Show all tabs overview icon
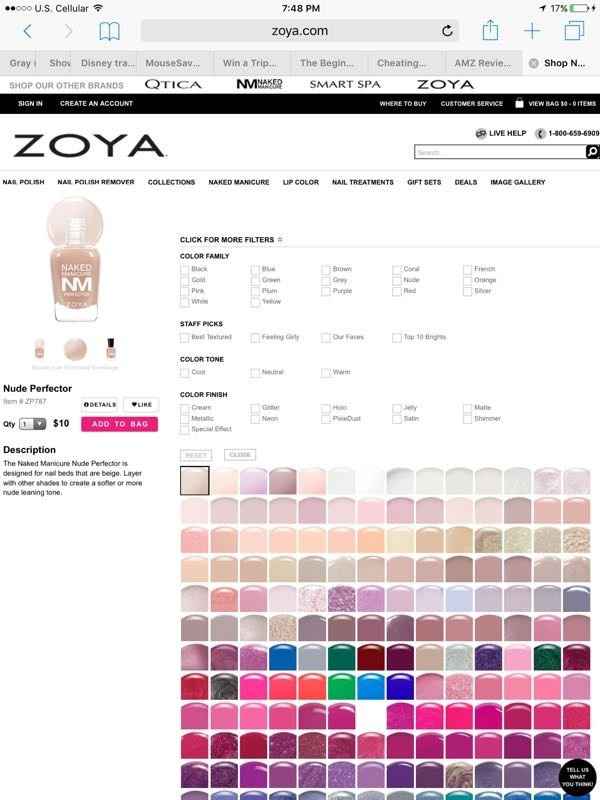Viewport: 600px width, 800px height. (574, 31)
